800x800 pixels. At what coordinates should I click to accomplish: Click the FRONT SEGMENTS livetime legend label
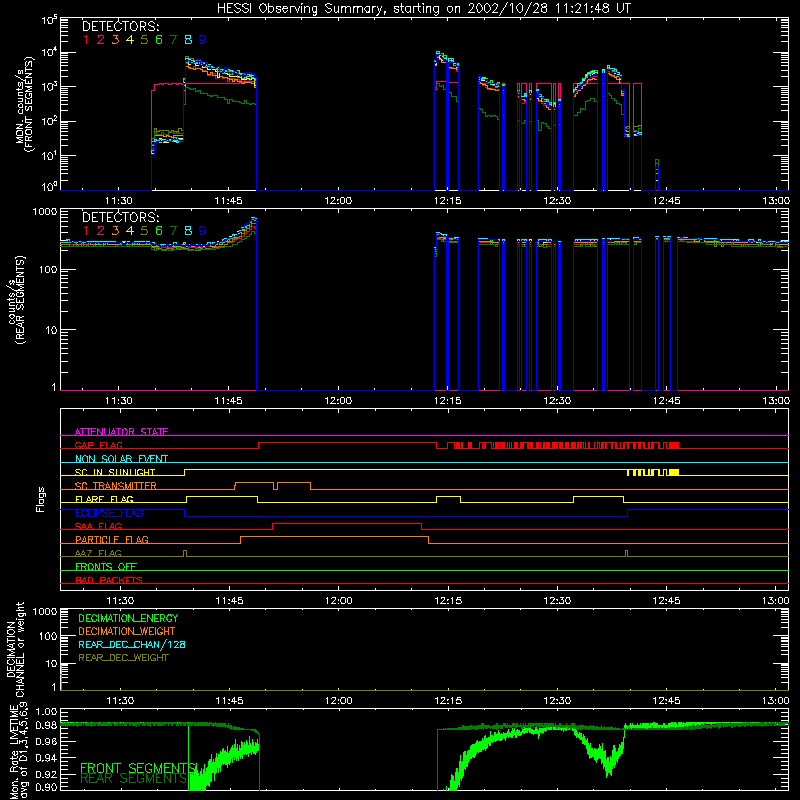coord(138,768)
